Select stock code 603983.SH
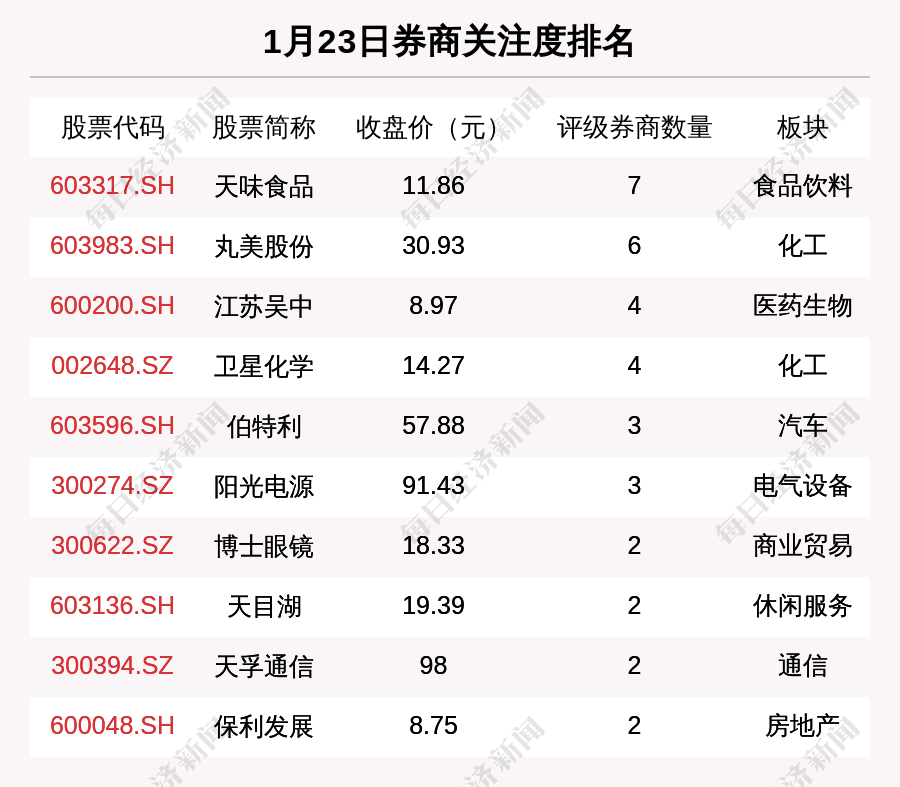The height and width of the screenshot is (787, 900). click(x=112, y=246)
